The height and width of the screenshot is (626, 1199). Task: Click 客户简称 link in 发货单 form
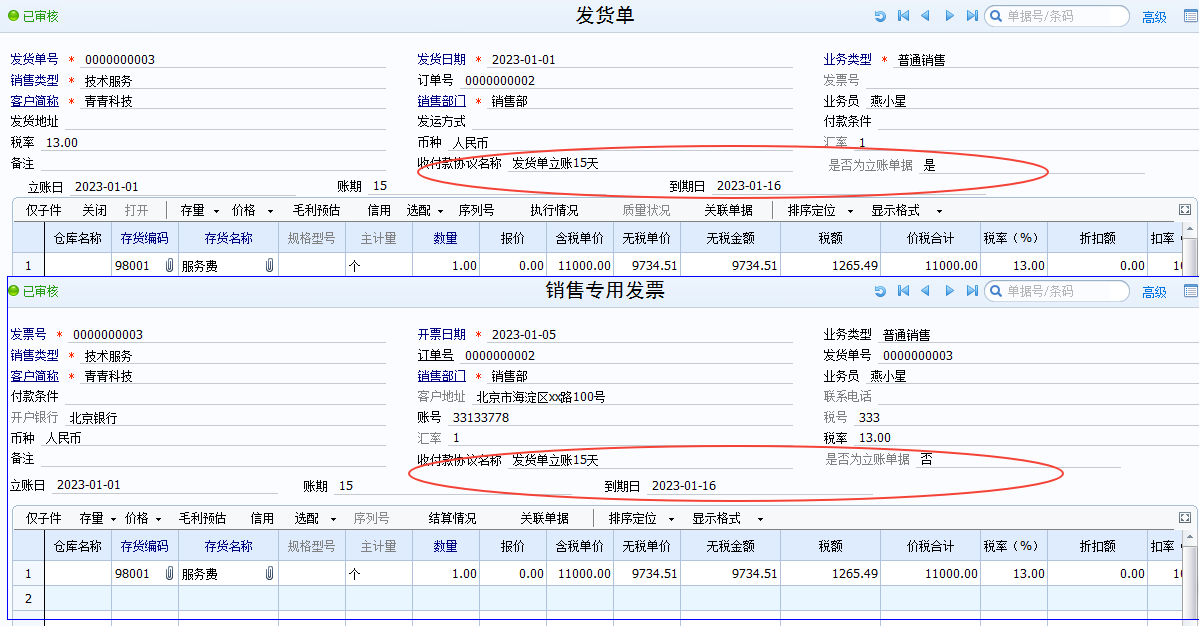[34, 101]
